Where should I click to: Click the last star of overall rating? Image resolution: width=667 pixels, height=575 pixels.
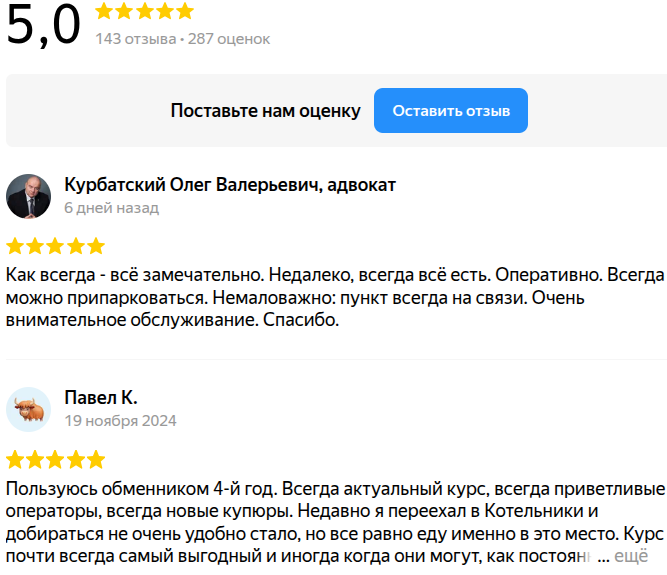click(185, 12)
